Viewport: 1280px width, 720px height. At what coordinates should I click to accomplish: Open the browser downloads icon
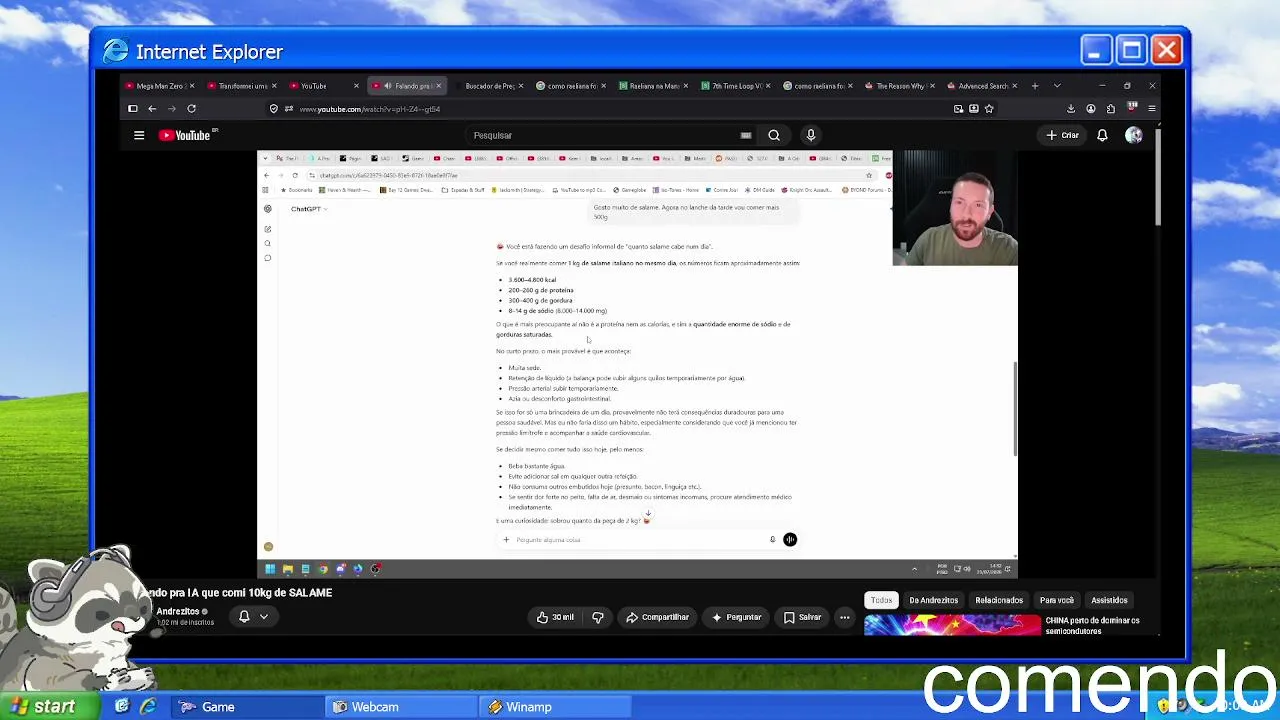(1071, 108)
